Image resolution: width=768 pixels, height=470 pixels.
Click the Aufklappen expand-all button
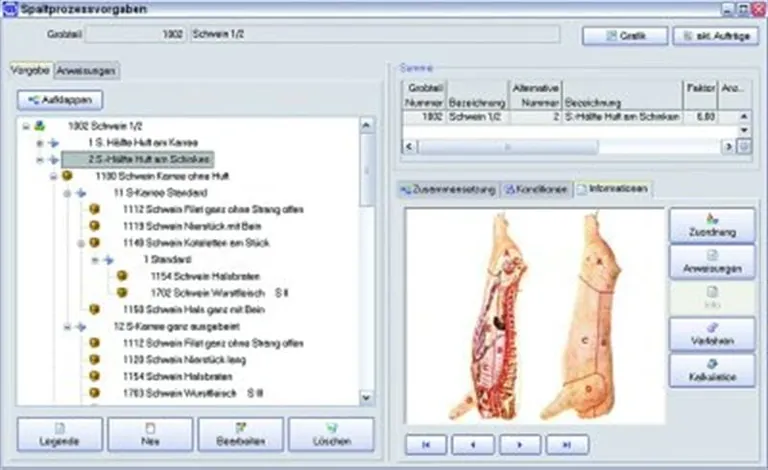coord(60,100)
